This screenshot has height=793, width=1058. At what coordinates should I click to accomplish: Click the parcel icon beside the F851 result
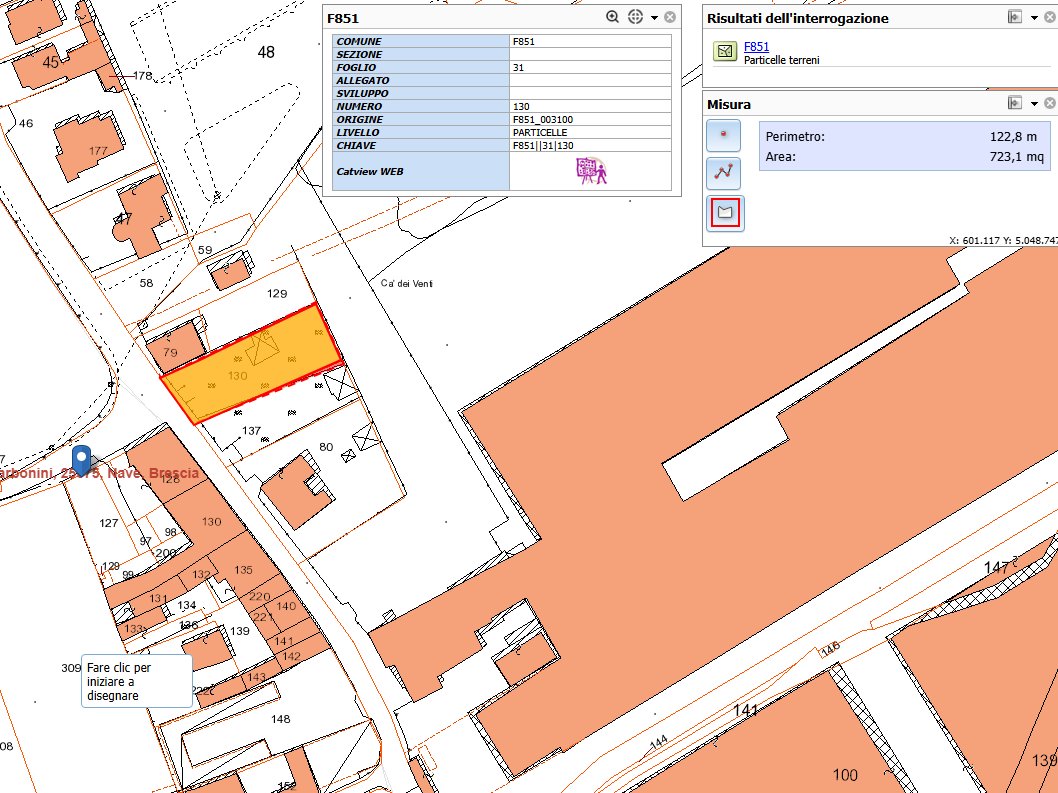pyautogui.click(x=724, y=51)
